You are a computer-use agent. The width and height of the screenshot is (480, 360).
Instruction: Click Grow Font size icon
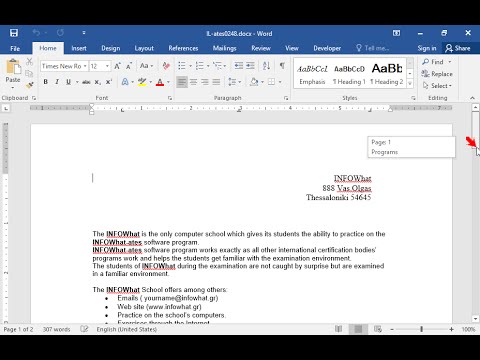[x=117, y=66]
